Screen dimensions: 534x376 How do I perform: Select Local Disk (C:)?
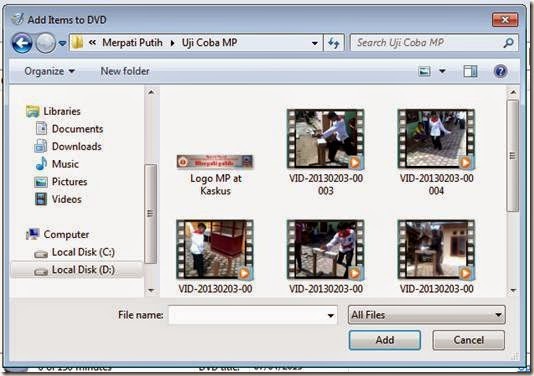point(83,252)
